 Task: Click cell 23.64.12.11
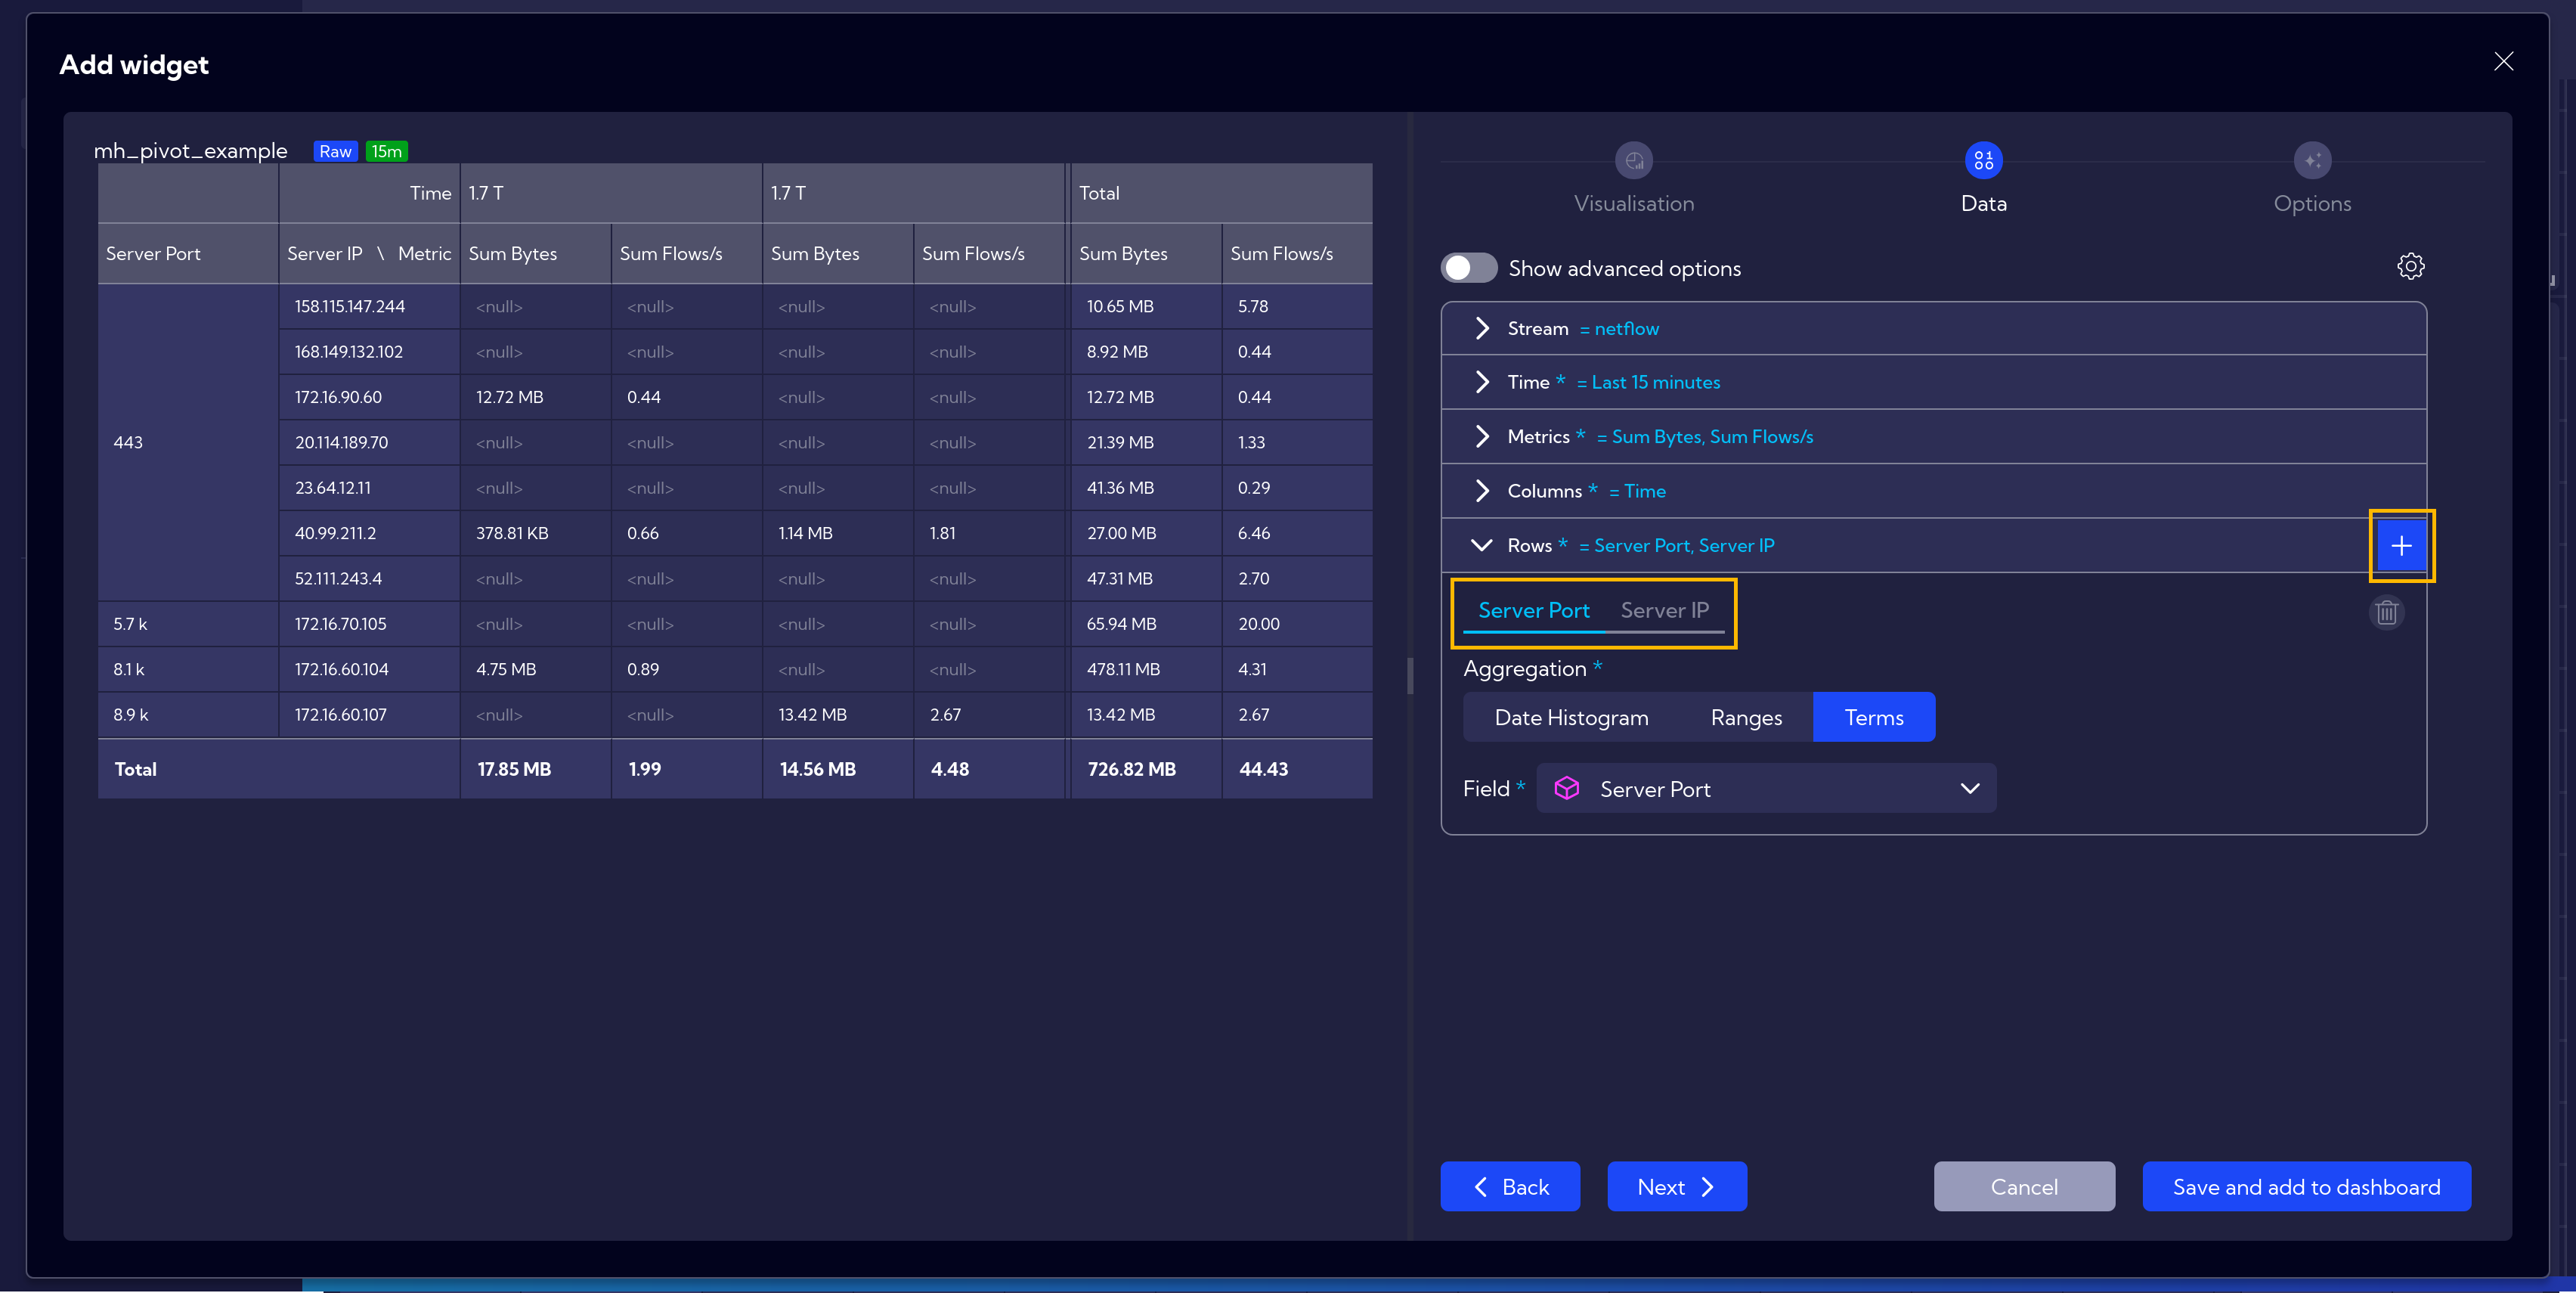tap(369, 488)
